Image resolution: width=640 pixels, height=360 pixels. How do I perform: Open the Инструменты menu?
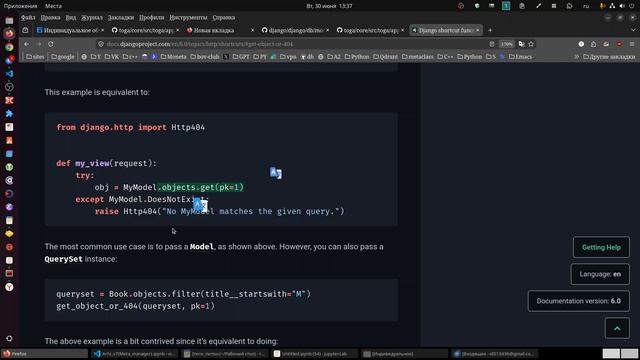188,18
